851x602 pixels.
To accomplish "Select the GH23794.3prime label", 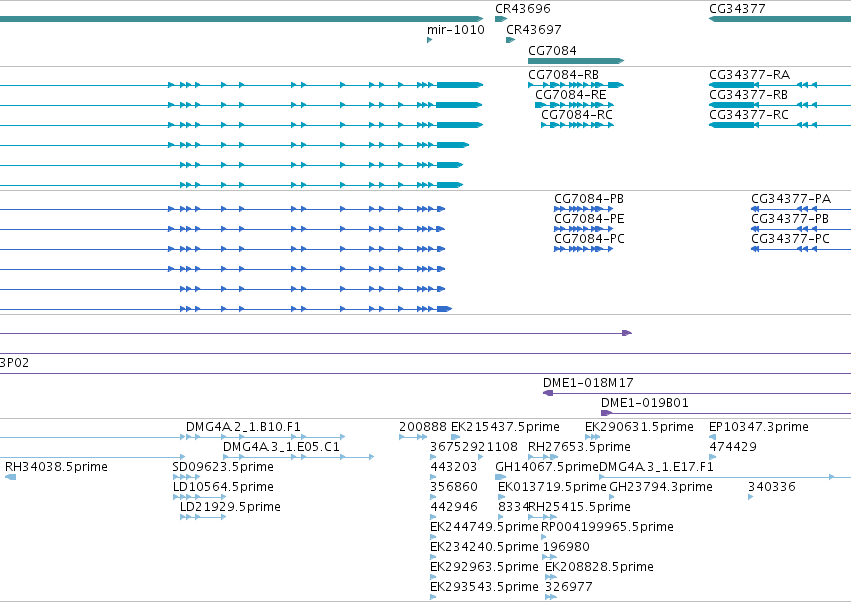I will click(x=661, y=487).
